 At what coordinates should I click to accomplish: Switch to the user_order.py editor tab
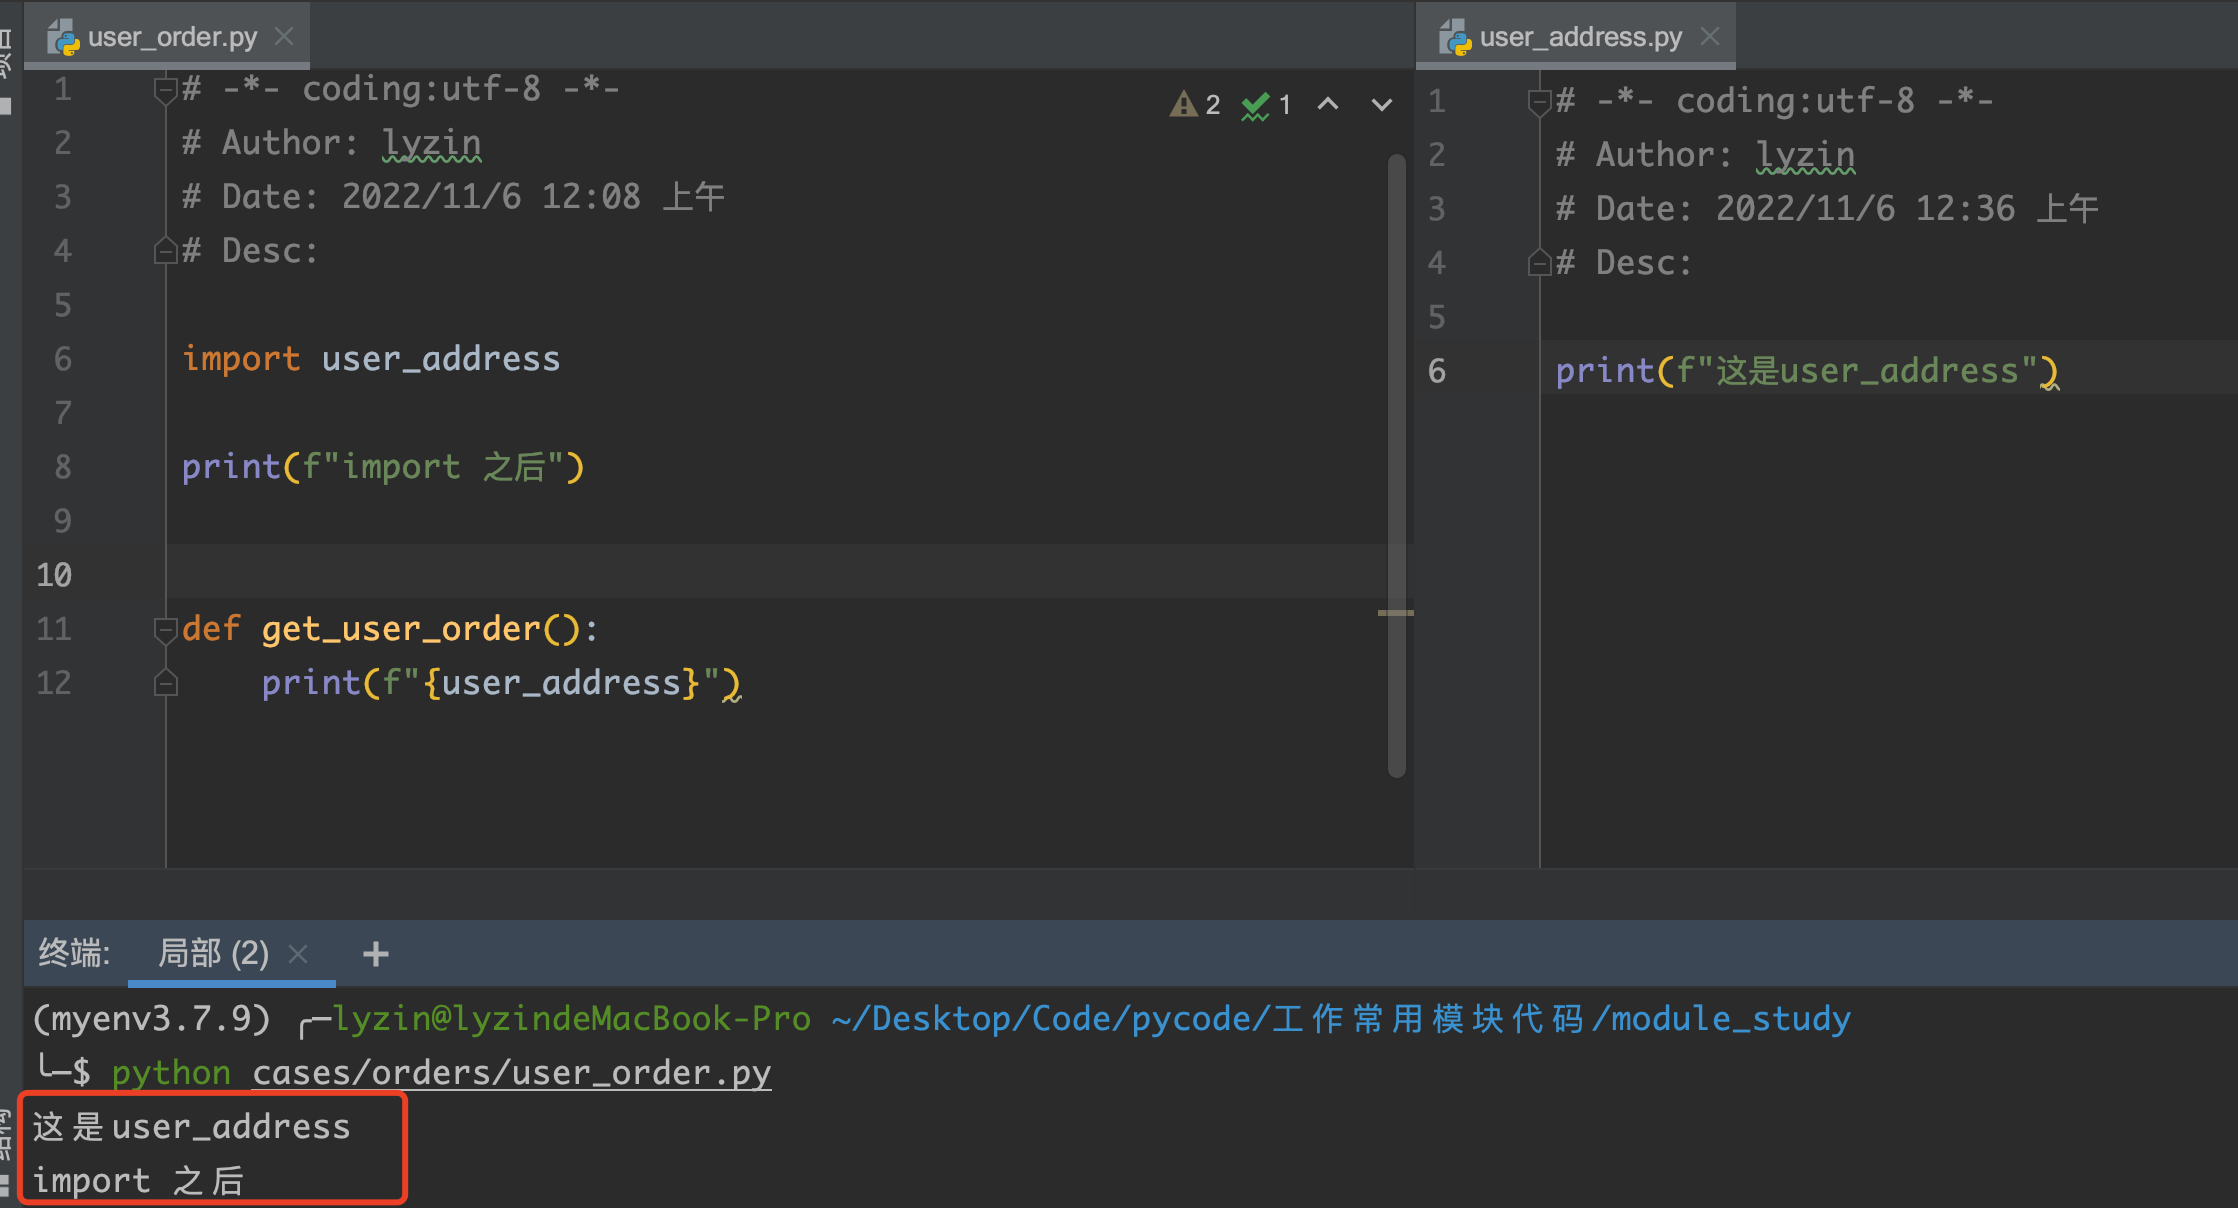166,38
